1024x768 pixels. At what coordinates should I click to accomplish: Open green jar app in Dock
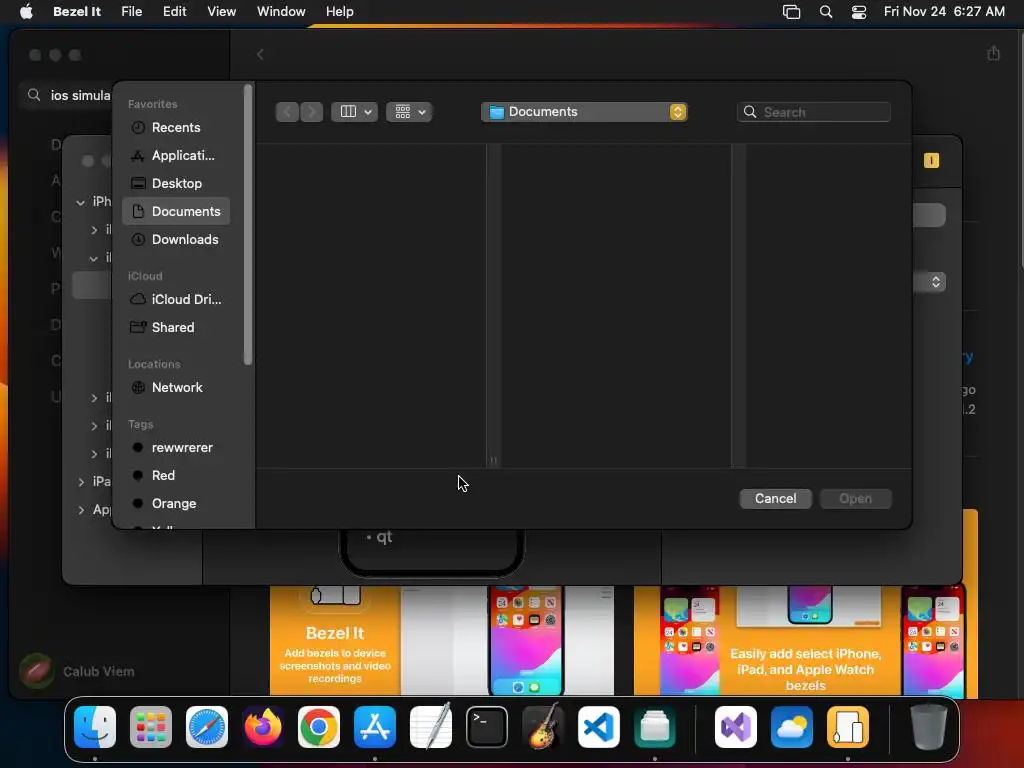(654, 727)
